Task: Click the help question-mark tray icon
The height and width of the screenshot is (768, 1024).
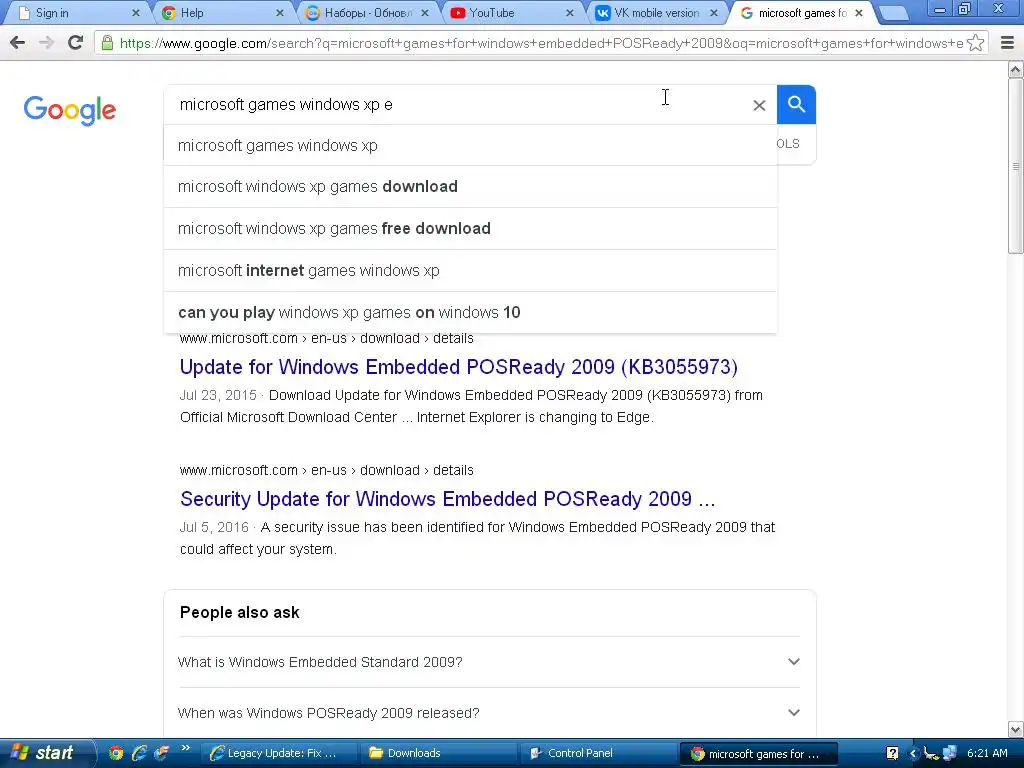Action: (892, 753)
